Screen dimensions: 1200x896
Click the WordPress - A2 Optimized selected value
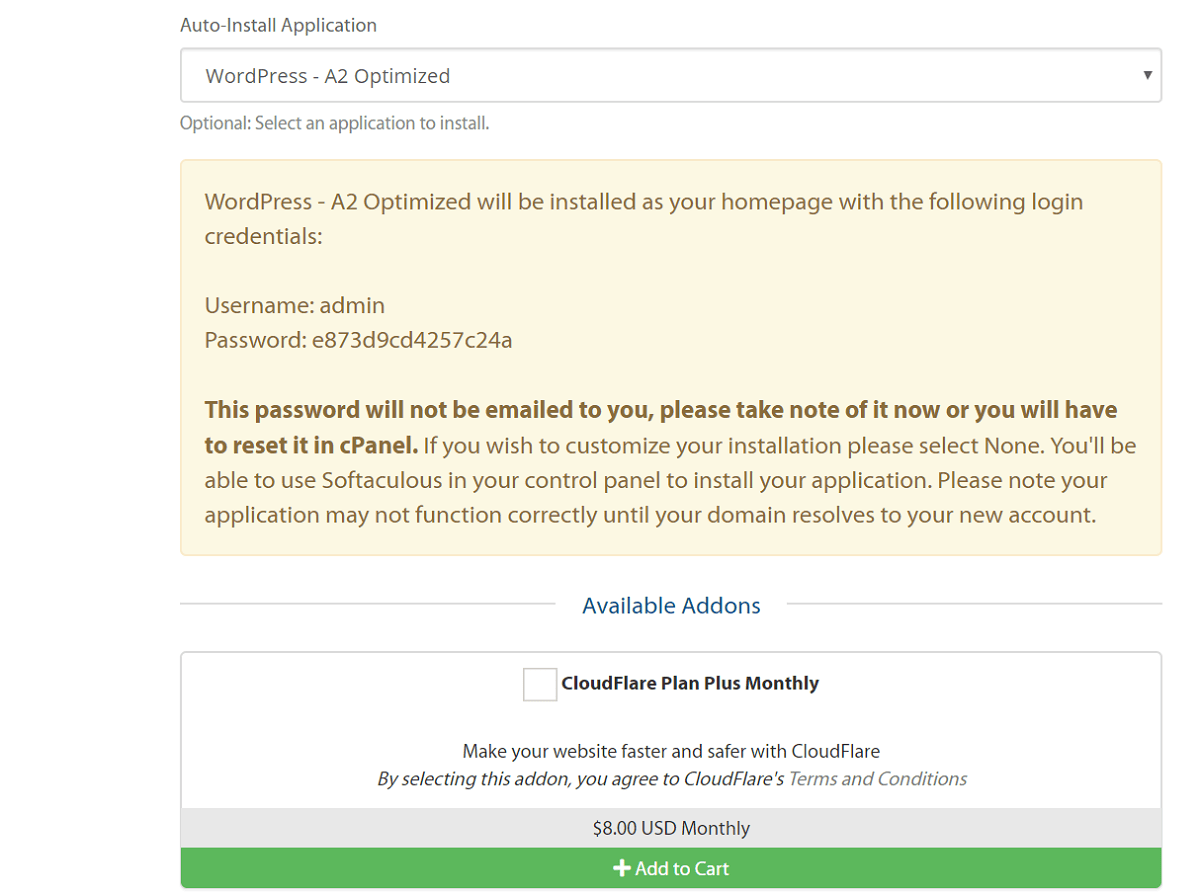(x=328, y=76)
